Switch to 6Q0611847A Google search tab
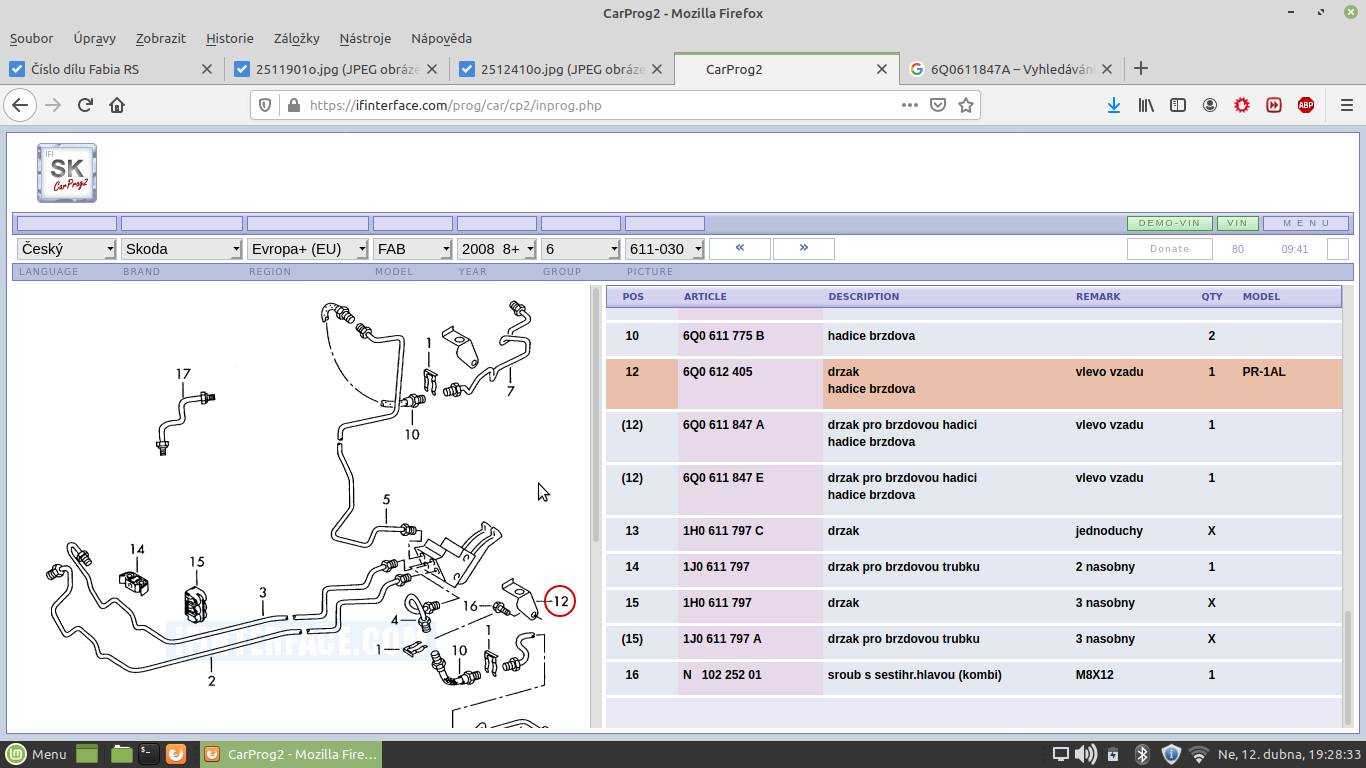This screenshot has width=1366, height=768. coord(1010,69)
